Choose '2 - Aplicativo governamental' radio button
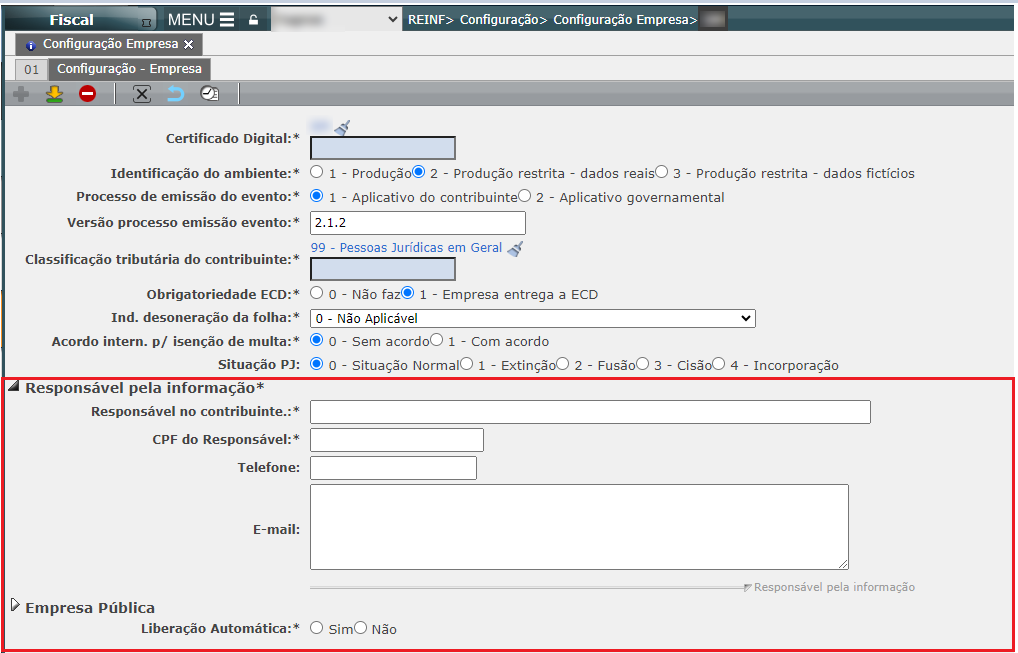 coord(525,196)
